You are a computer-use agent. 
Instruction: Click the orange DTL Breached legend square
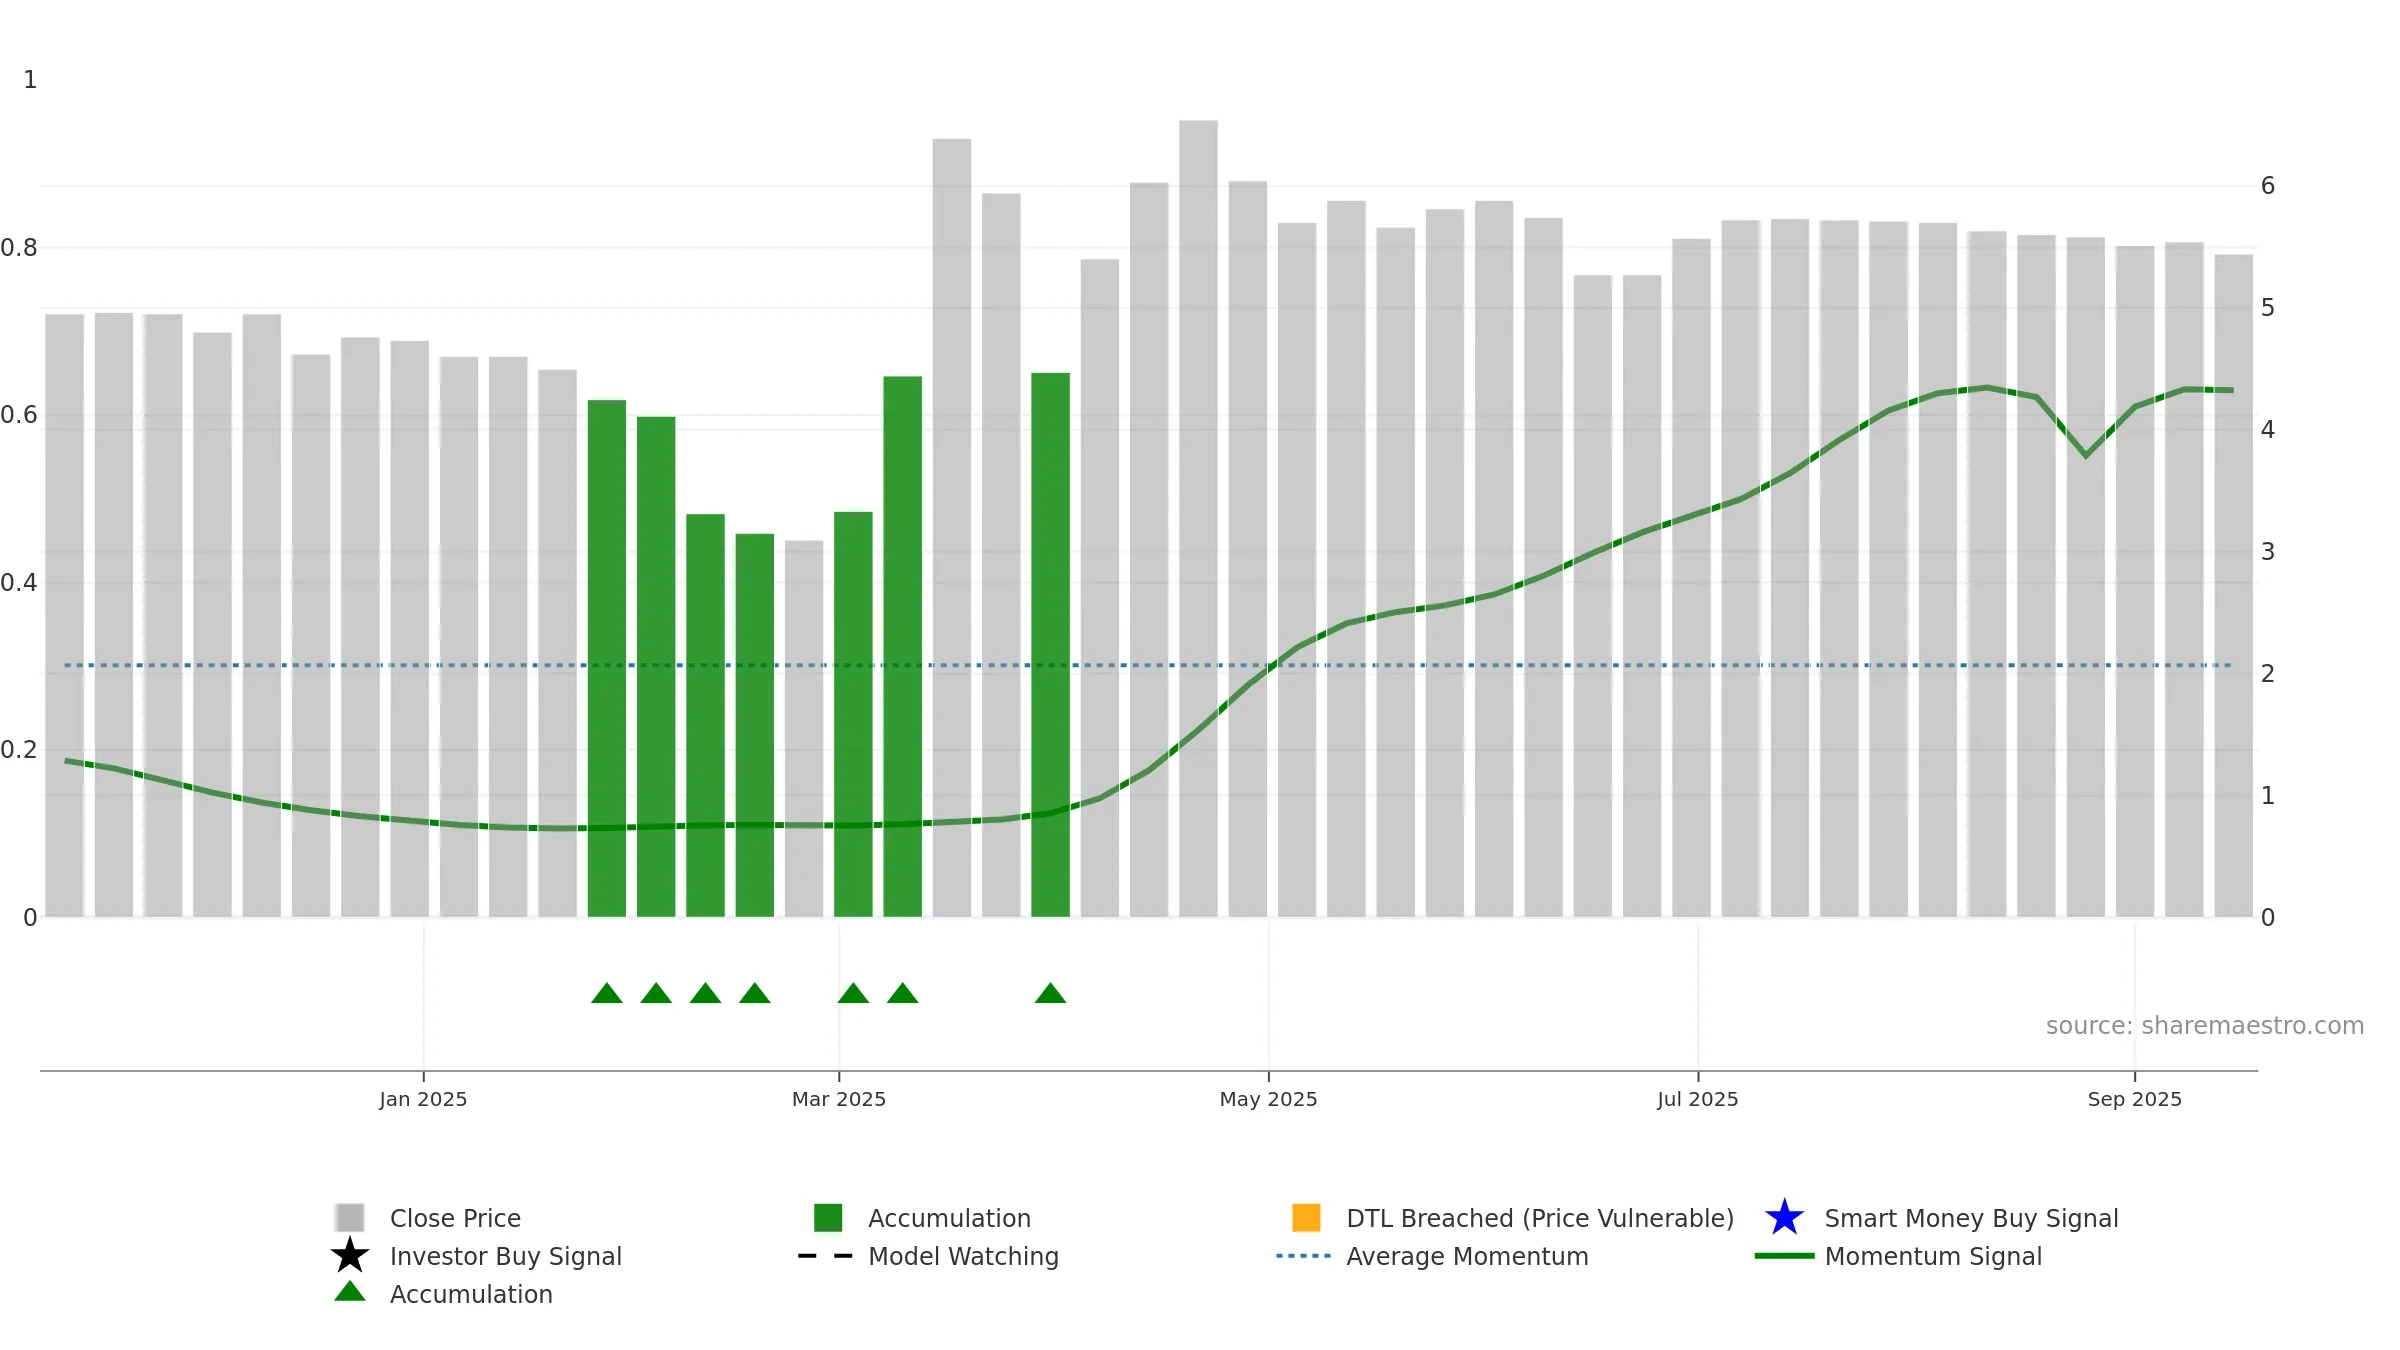tap(1306, 1217)
